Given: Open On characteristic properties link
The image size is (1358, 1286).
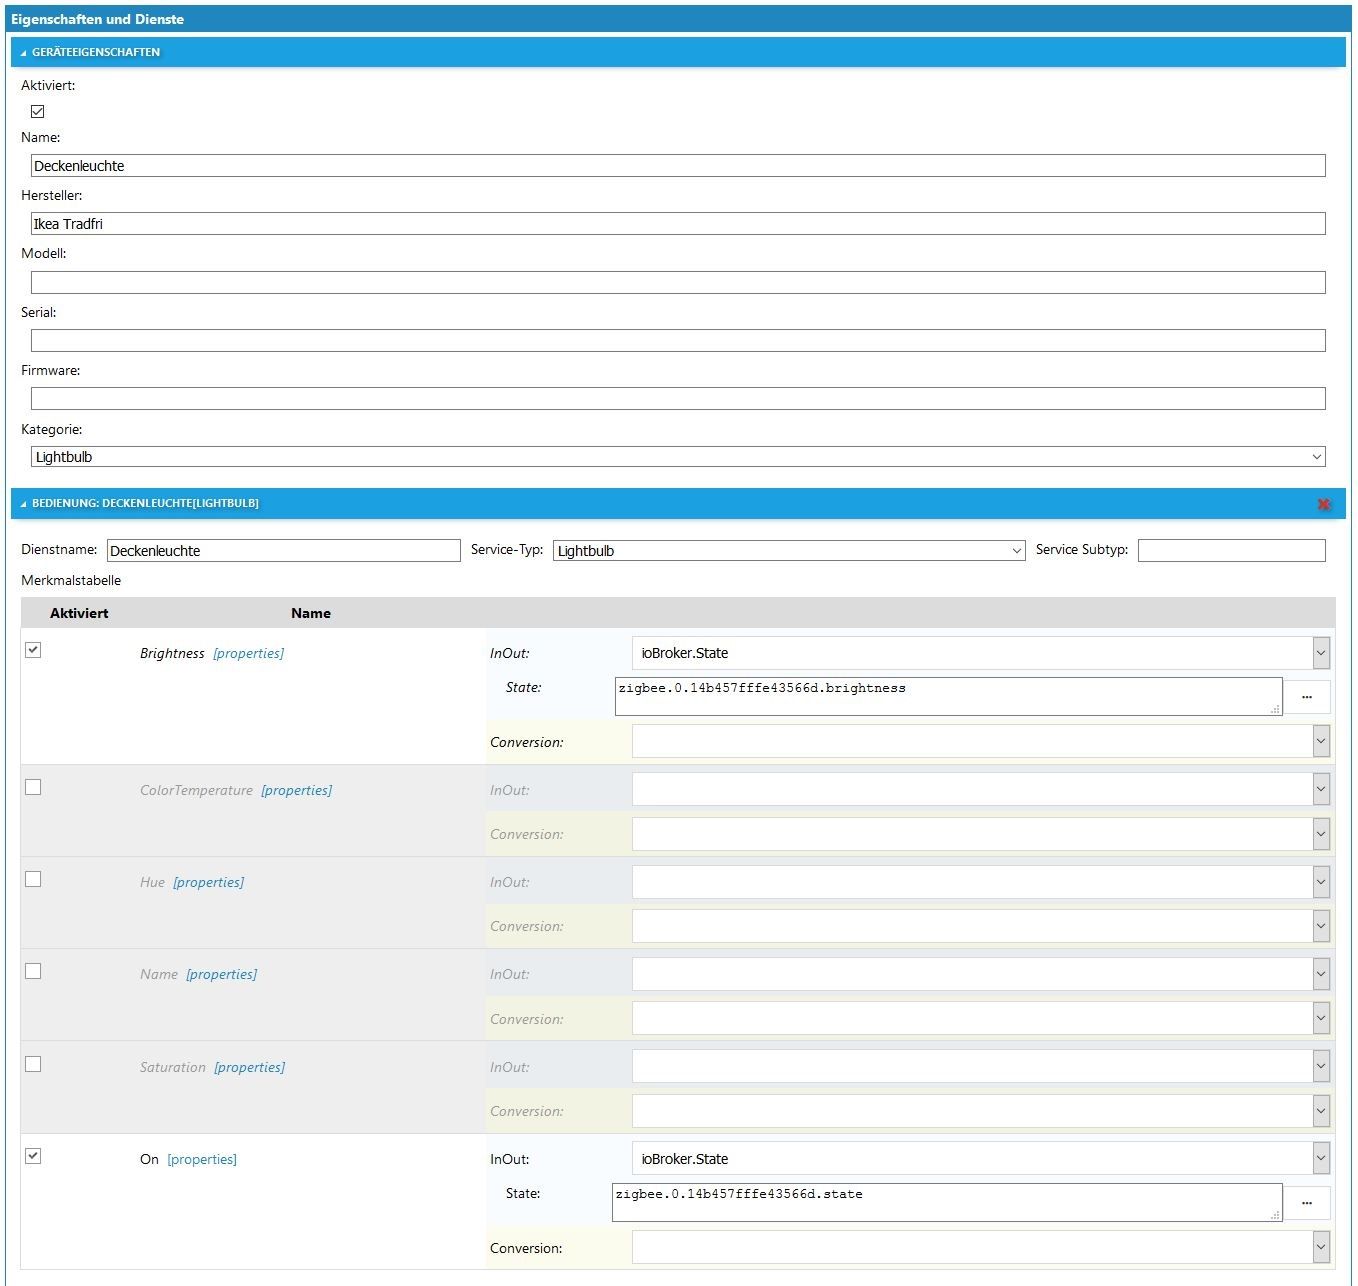Looking at the screenshot, I should click(x=202, y=1159).
